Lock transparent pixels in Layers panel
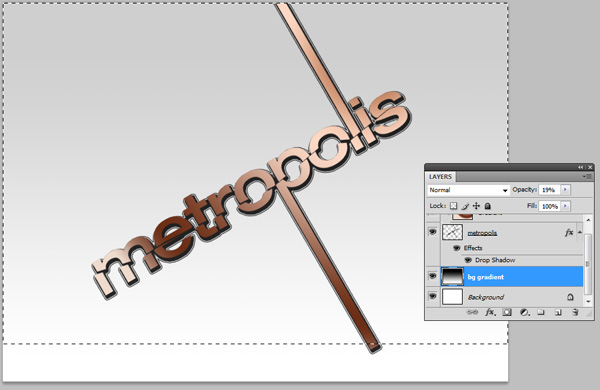 tap(453, 206)
